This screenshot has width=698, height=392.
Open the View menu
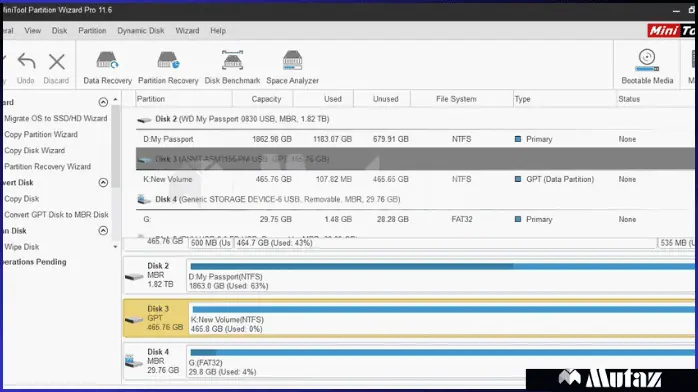(x=32, y=31)
